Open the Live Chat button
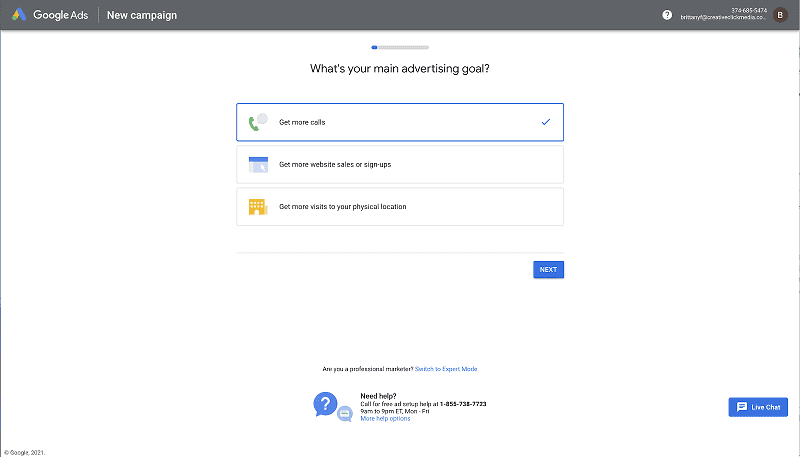800x457 pixels. click(x=758, y=407)
